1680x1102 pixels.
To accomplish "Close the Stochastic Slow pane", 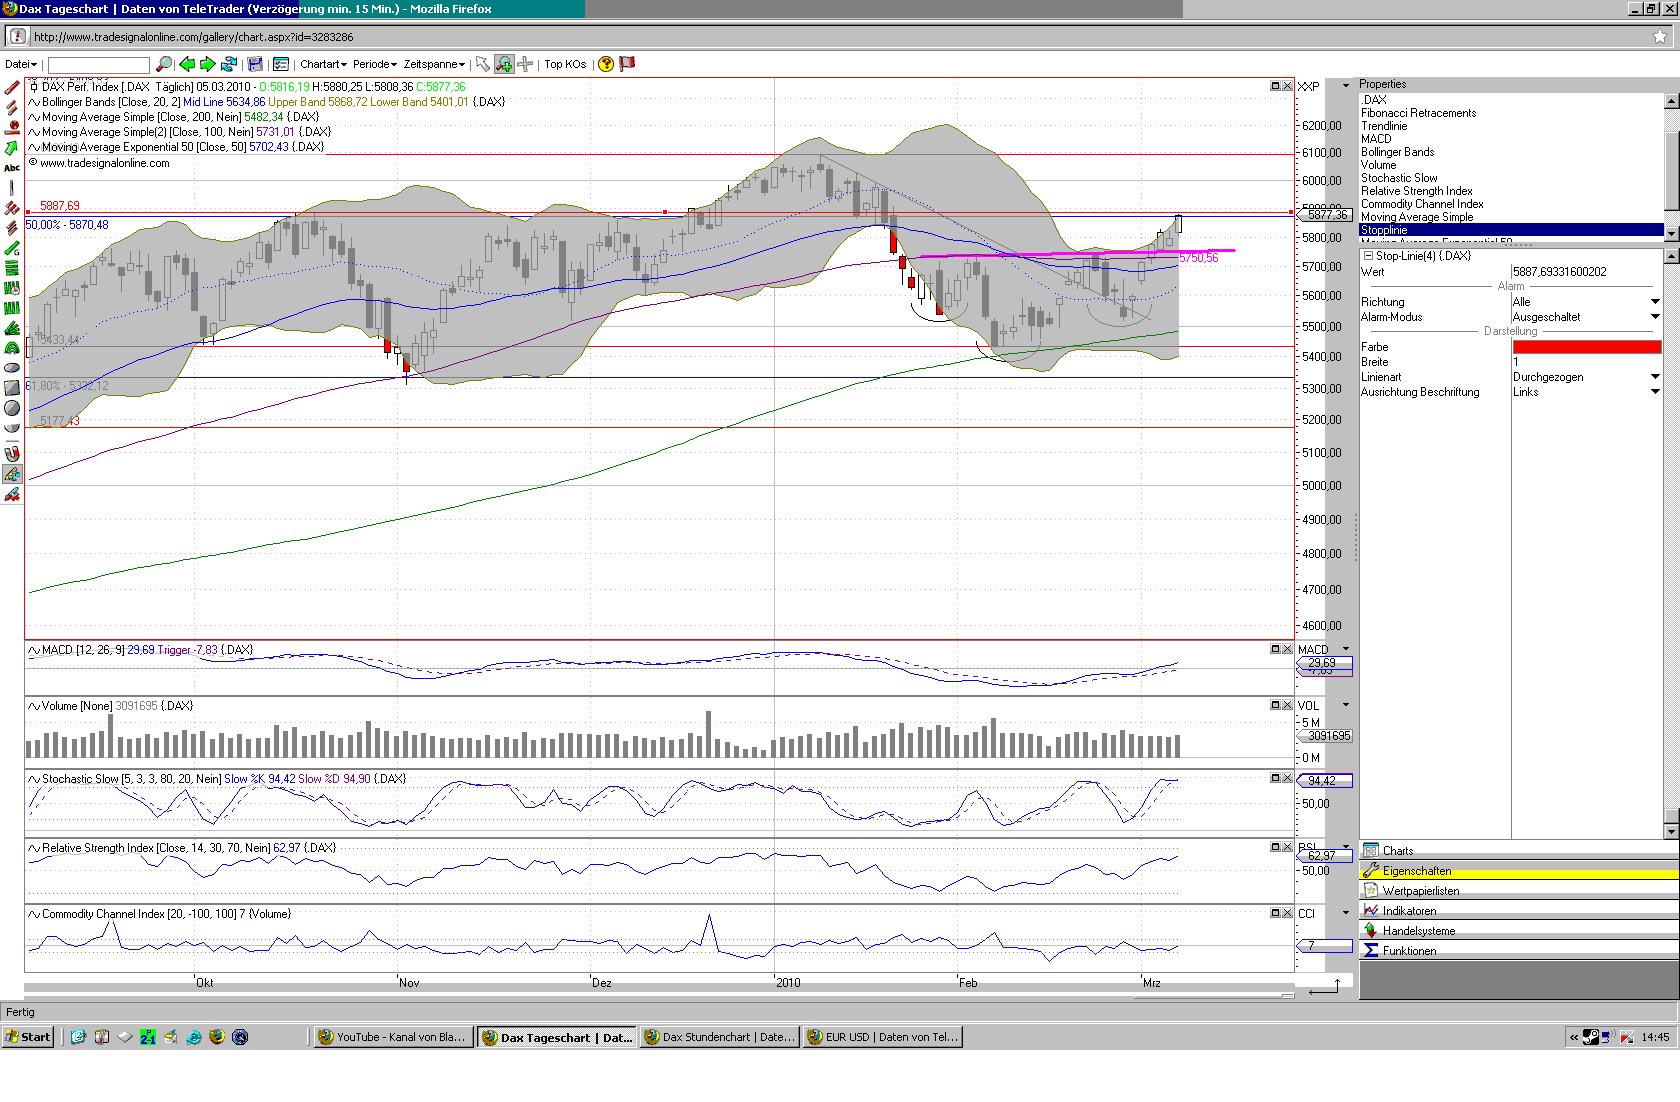I will (1288, 778).
